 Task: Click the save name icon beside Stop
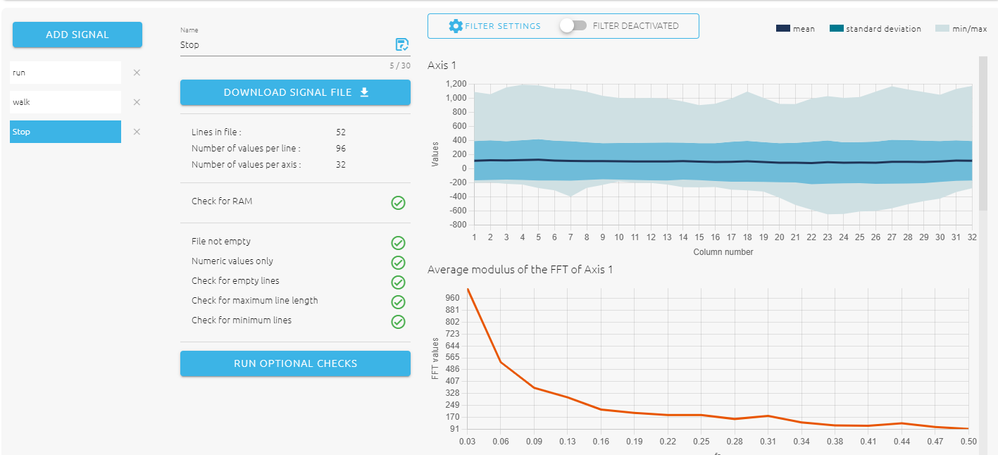(402, 45)
